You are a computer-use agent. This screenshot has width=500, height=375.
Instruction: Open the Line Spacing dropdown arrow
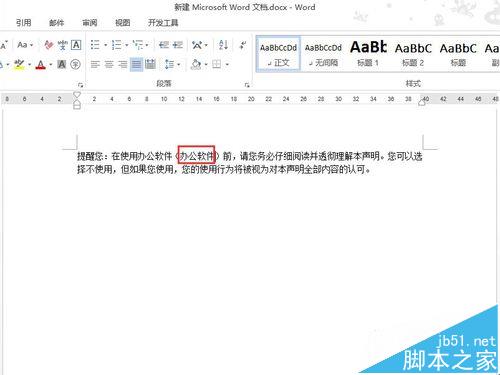(x=179, y=64)
